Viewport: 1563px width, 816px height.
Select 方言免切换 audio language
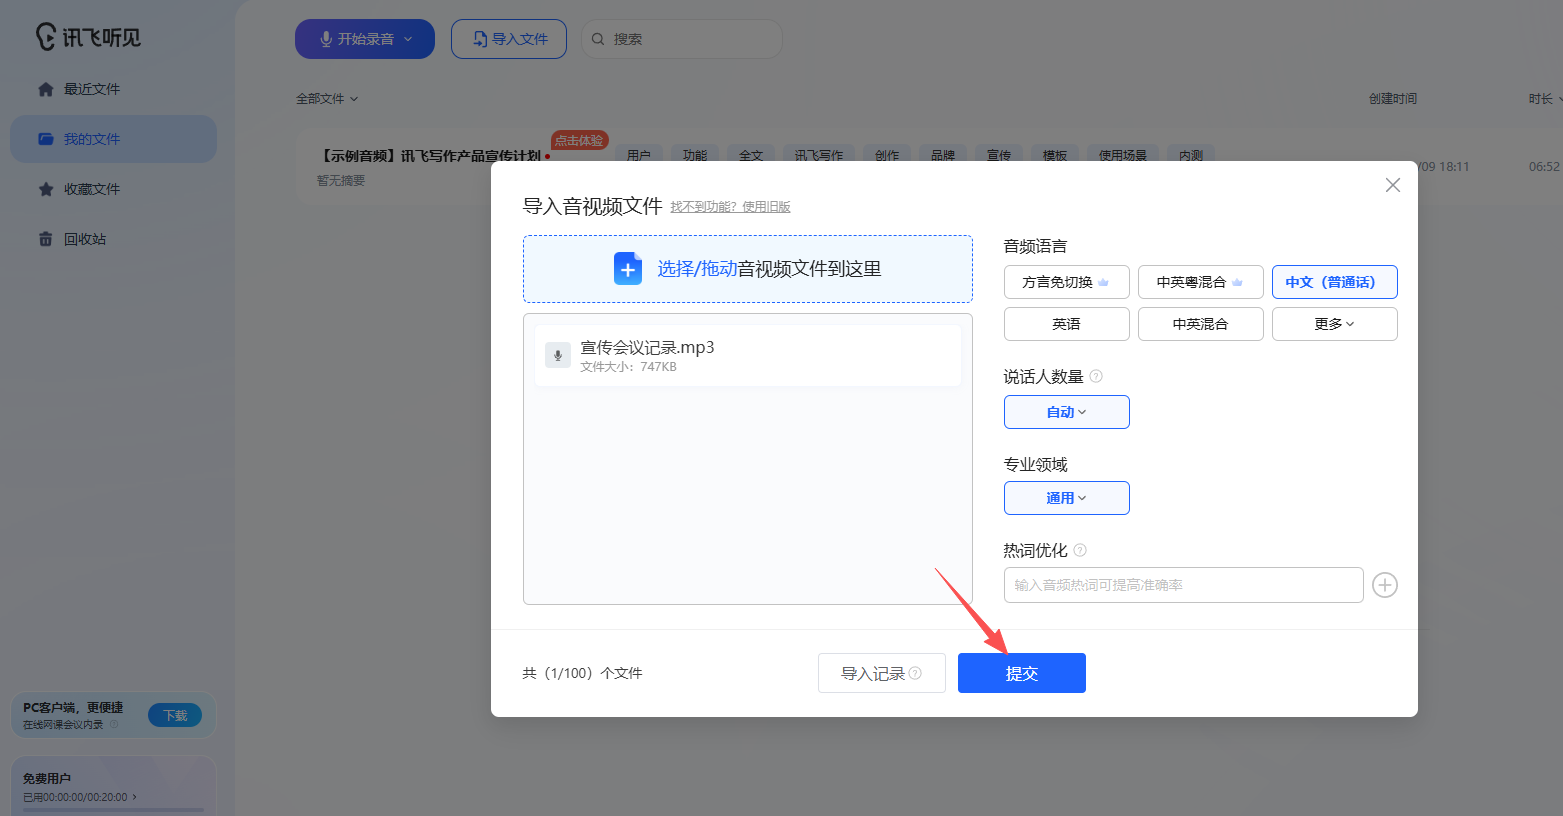[x=1067, y=282]
